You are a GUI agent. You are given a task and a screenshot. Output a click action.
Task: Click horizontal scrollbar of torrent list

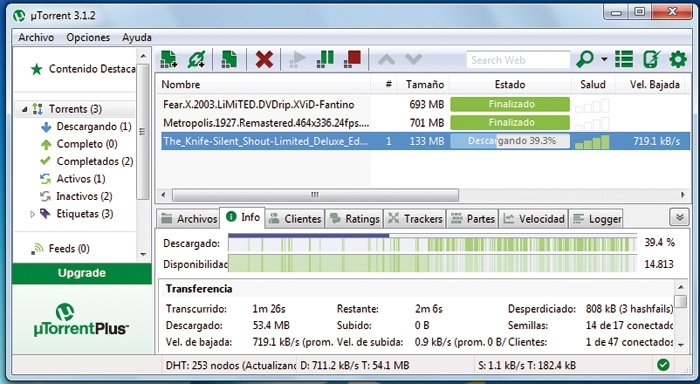315,195
